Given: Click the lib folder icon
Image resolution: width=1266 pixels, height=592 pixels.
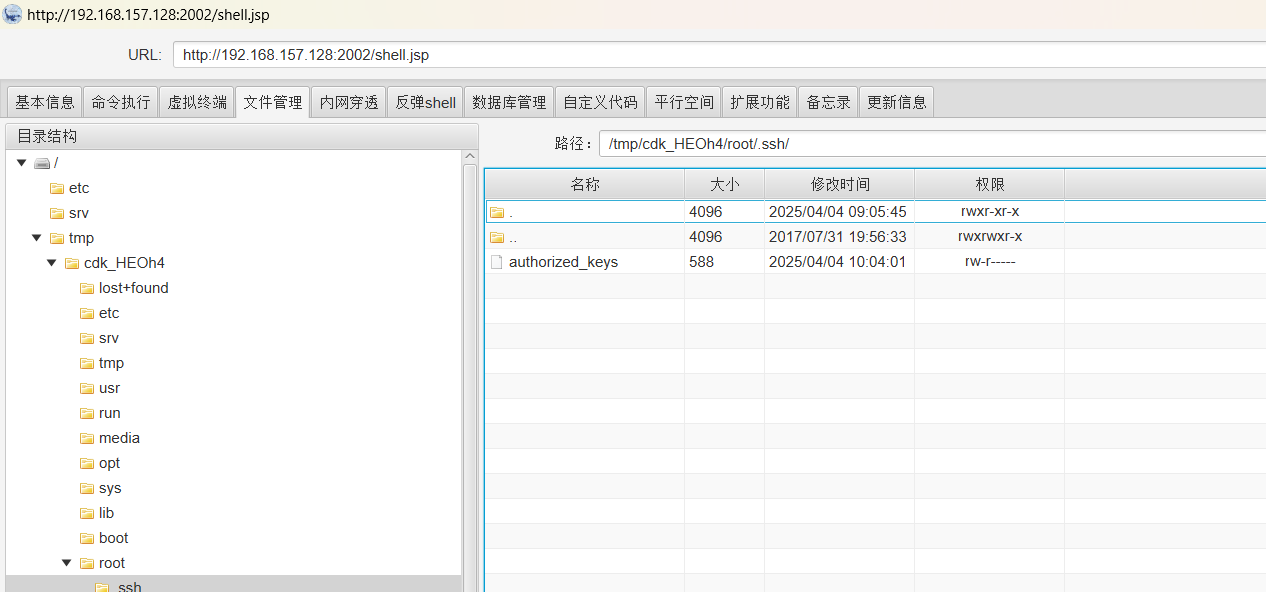Looking at the screenshot, I should click(87, 513).
